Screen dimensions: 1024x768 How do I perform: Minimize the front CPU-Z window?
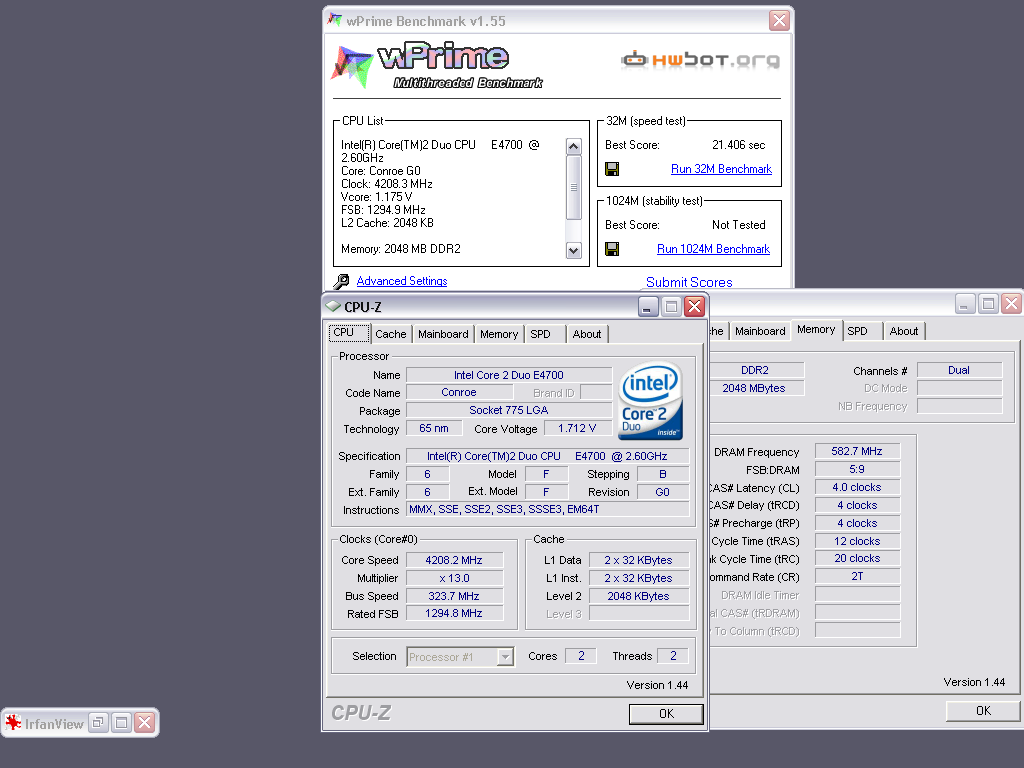pyautogui.click(x=647, y=306)
